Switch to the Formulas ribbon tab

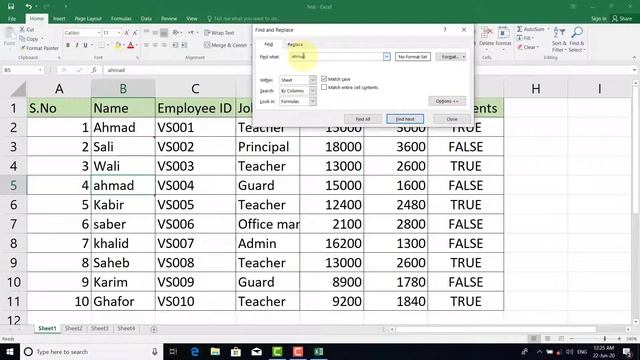(x=121, y=19)
